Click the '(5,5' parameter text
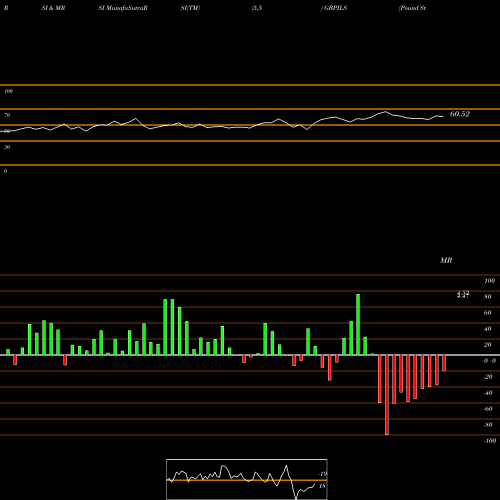Viewport: 500px width, 500px height. 257,8
